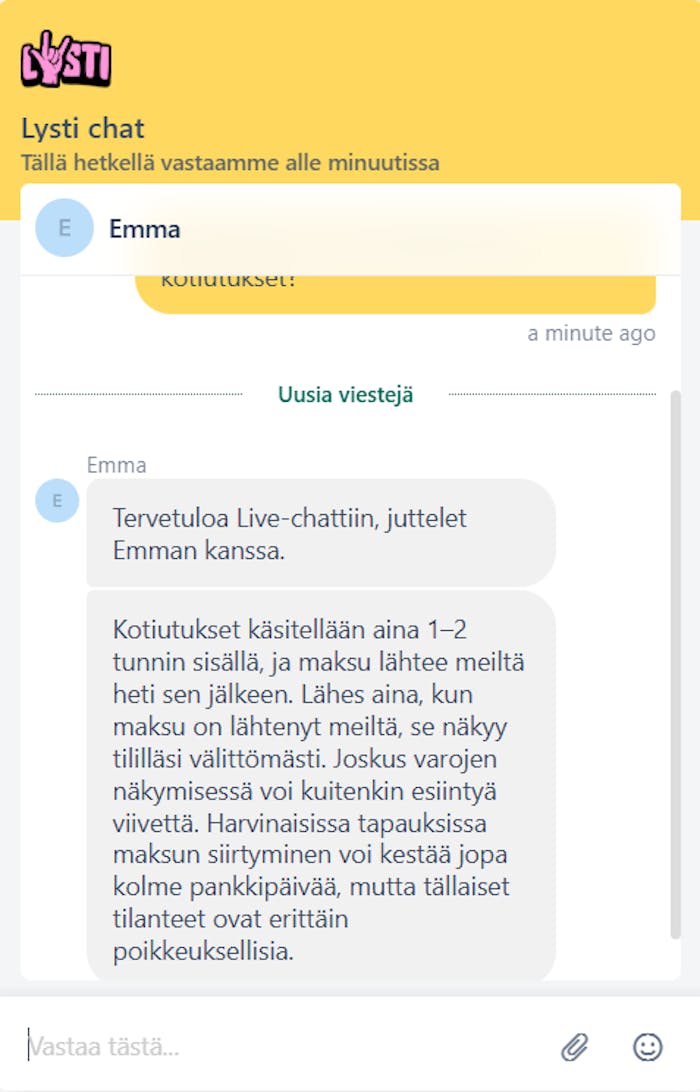This screenshot has width=700, height=1092.
Task: Click the pink Lysti logo
Action: coord(66,58)
